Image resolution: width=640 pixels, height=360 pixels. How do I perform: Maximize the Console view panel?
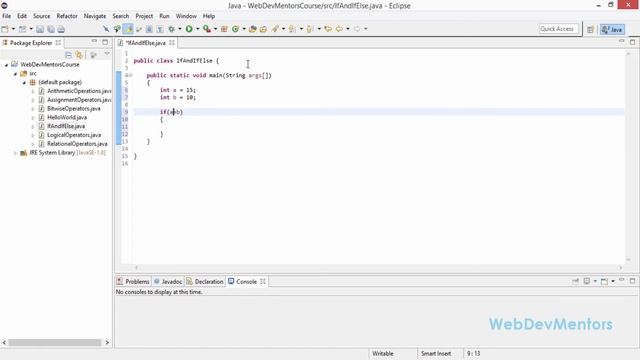pyautogui.click(x=633, y=281)
